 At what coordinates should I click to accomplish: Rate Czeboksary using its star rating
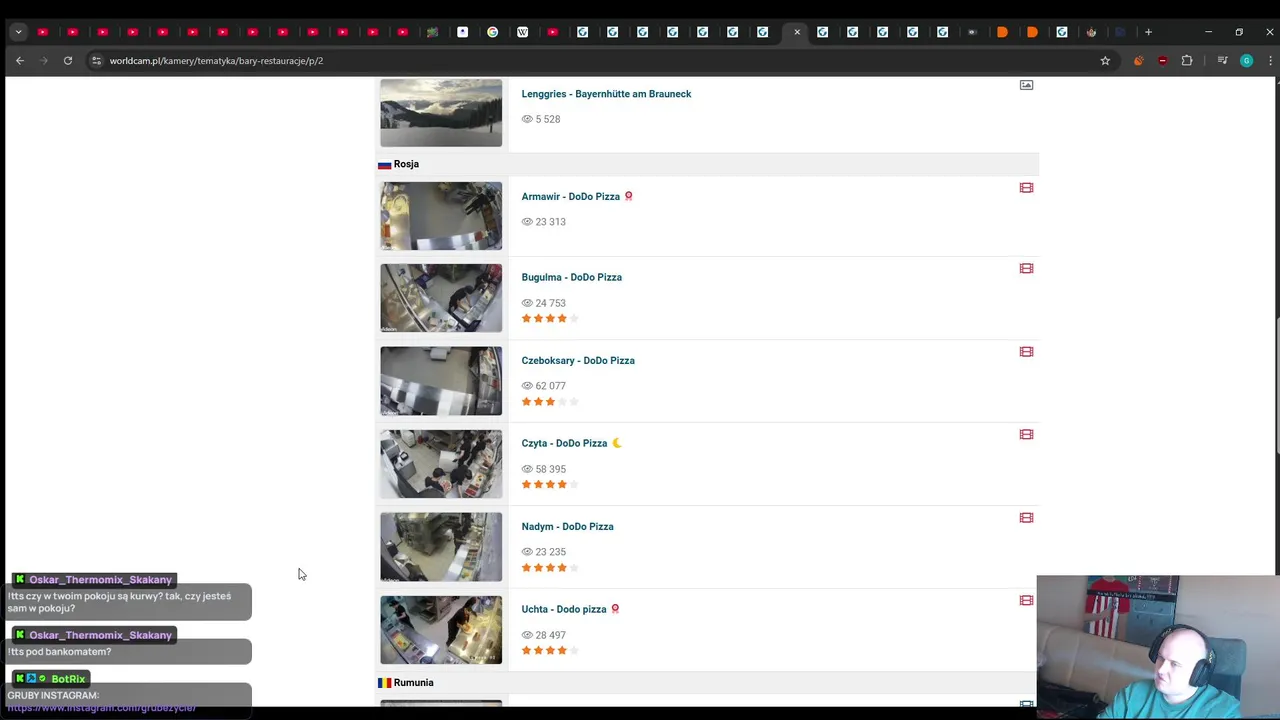[x=550, y=402]
